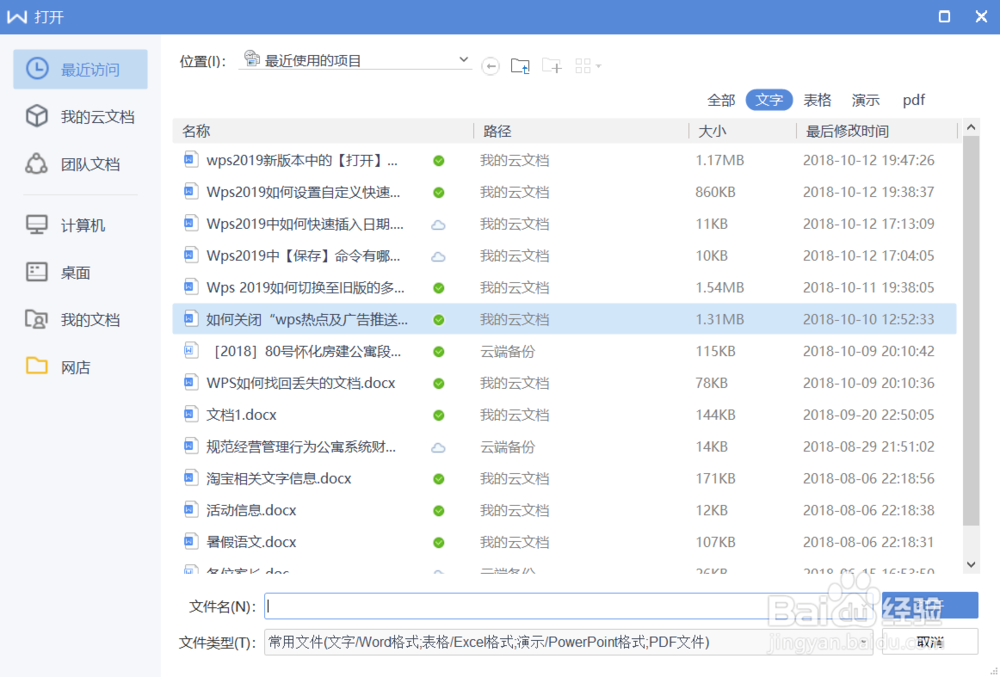Switch to the 演示 filter tab

[x=865, y=100]
